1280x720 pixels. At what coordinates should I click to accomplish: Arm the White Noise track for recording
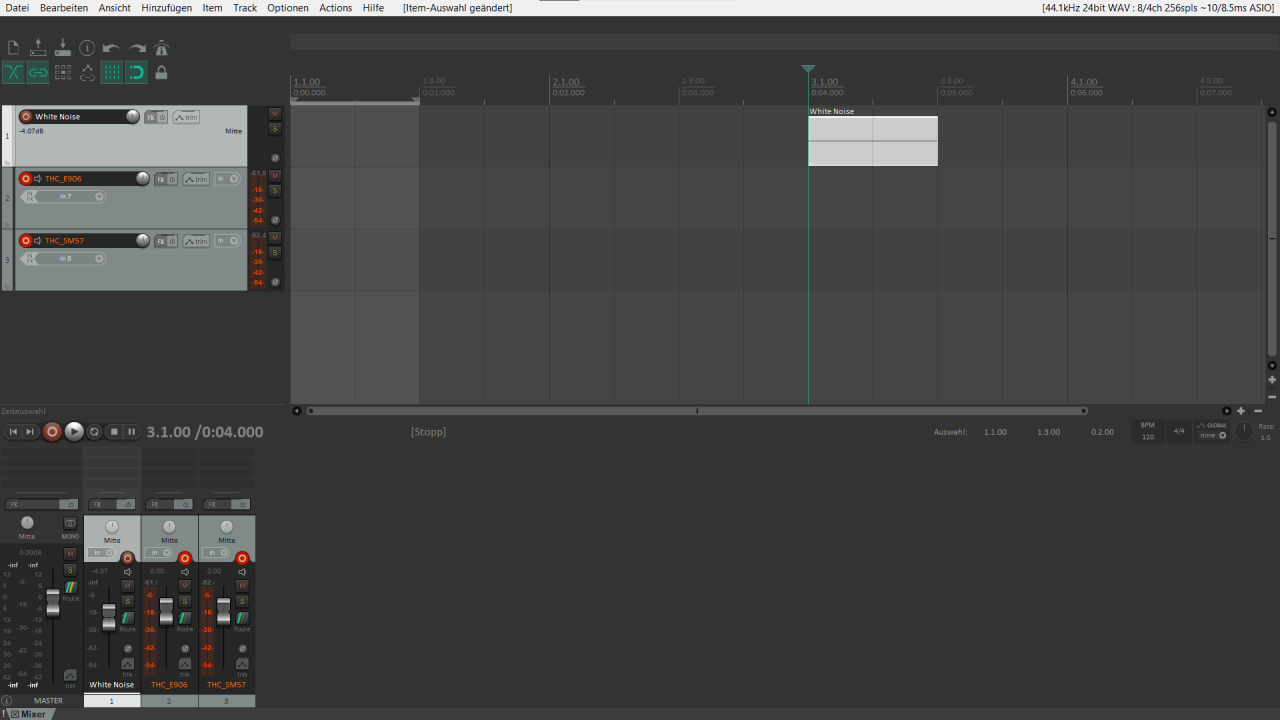[x=26, y=117]
